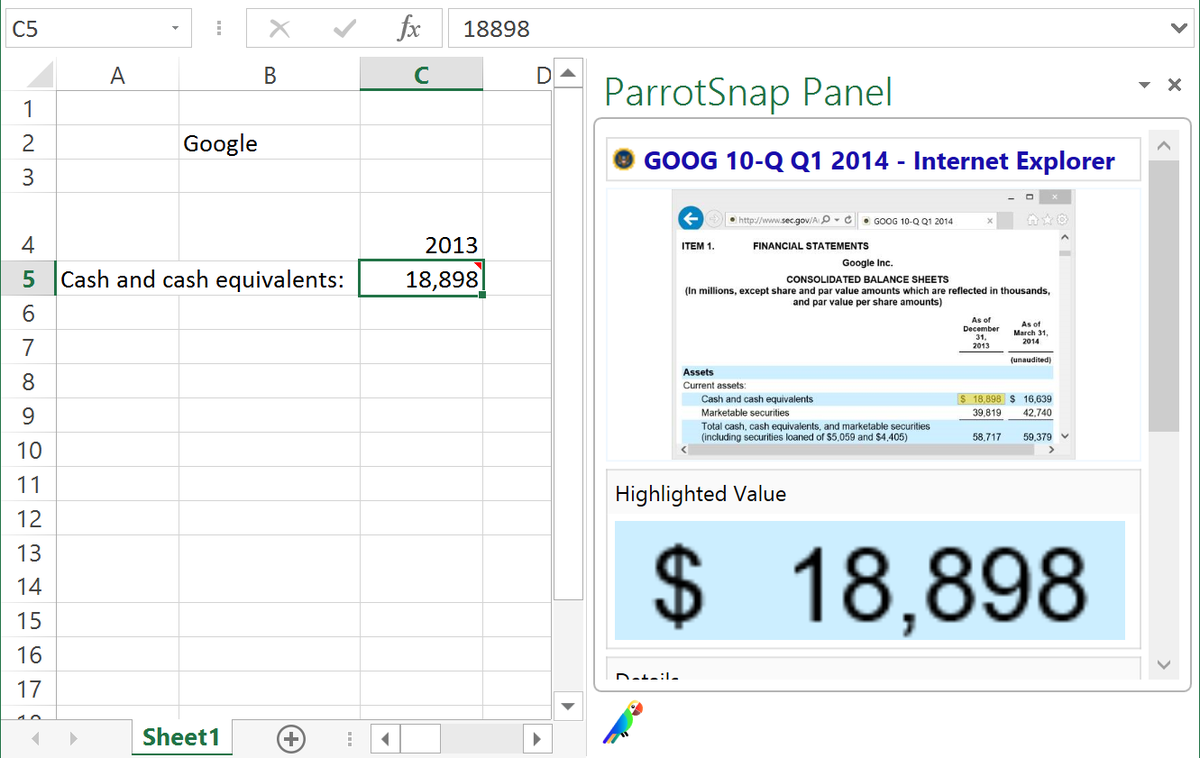Close the ParrotSnap Panel
1200x758 pixels.
1174,87
